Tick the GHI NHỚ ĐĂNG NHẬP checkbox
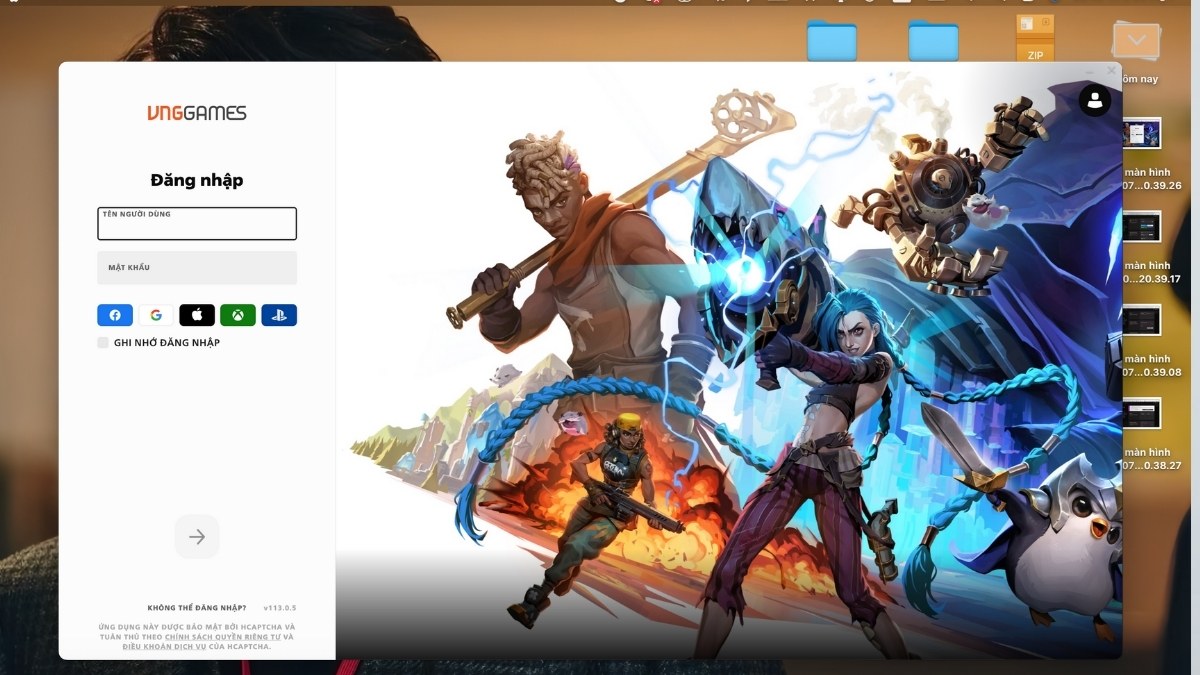This screenshot has height=675, width=1200. click(103, 342)
